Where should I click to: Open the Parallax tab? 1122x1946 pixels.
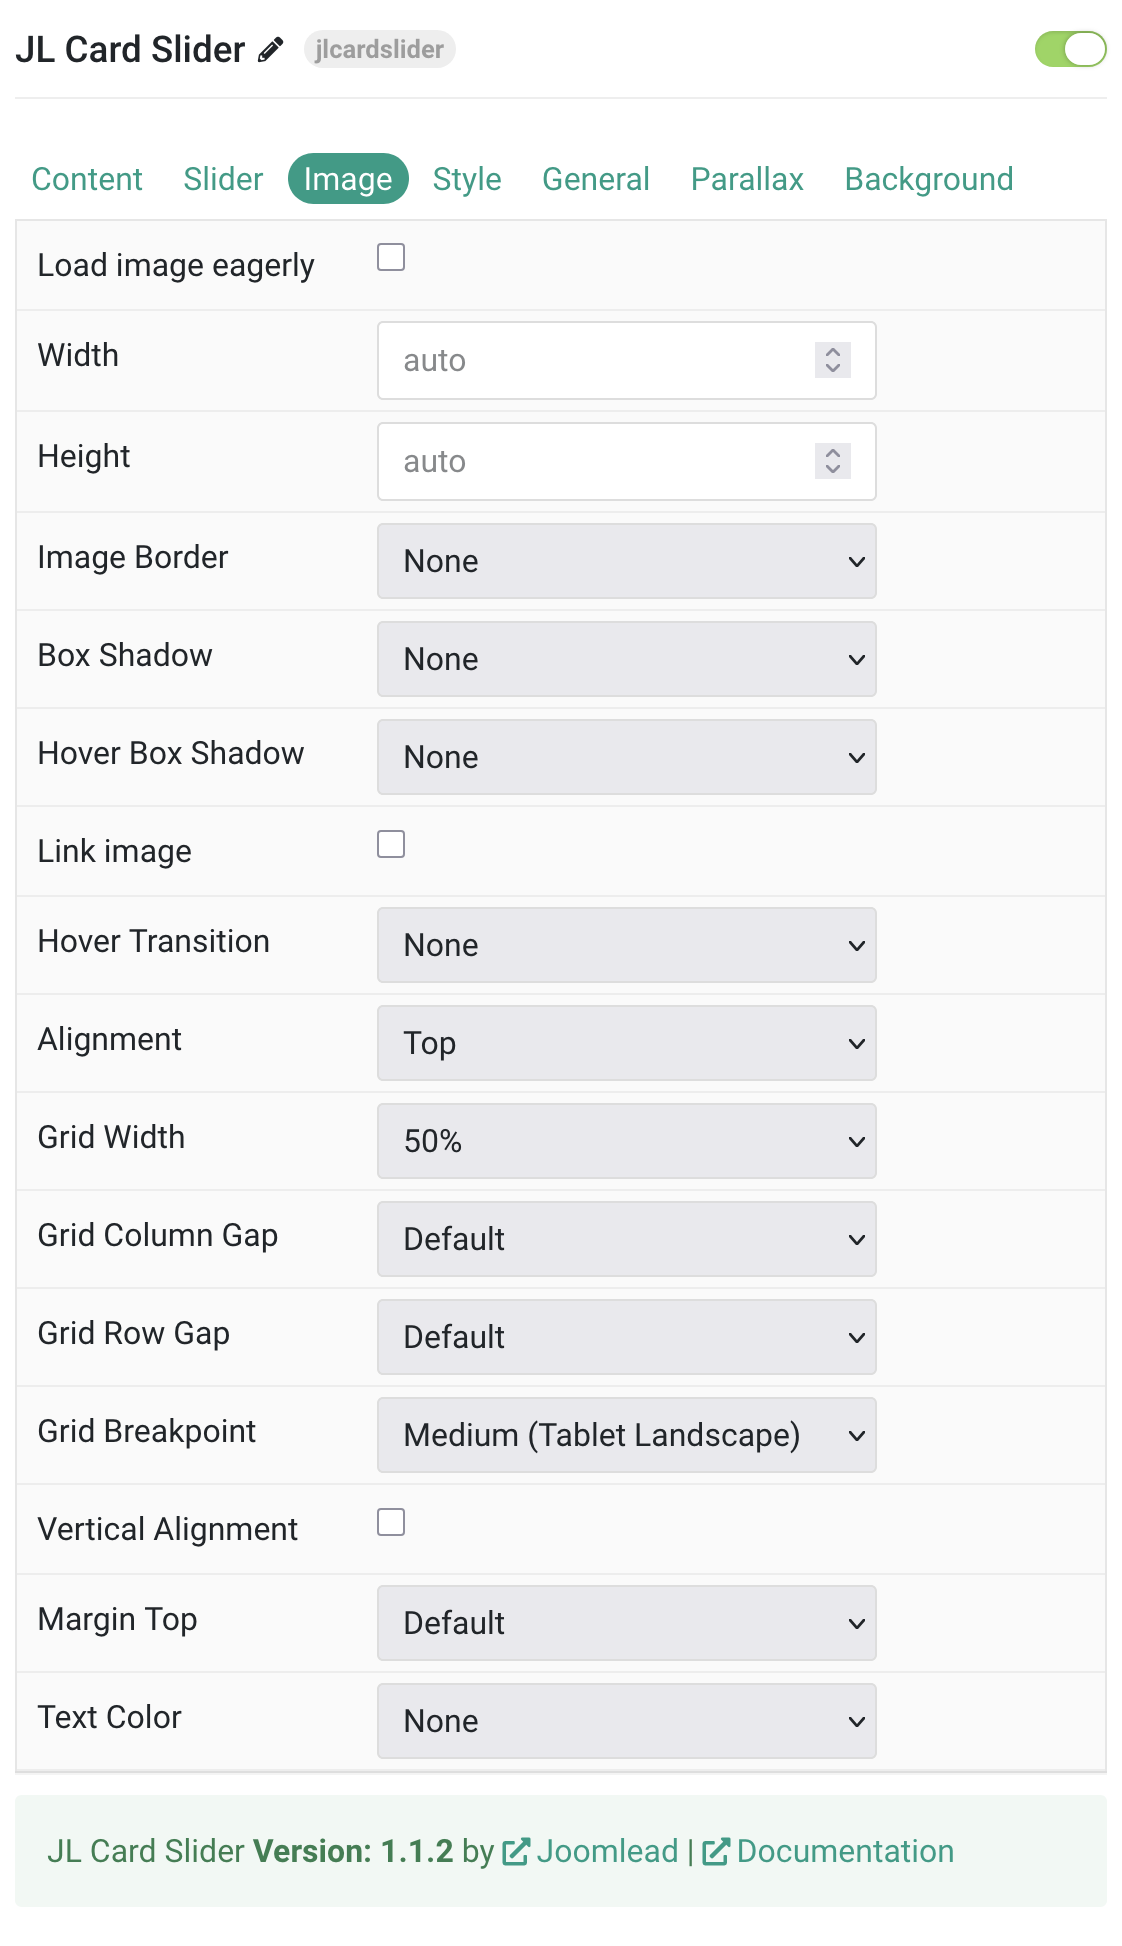click(747, 179)
